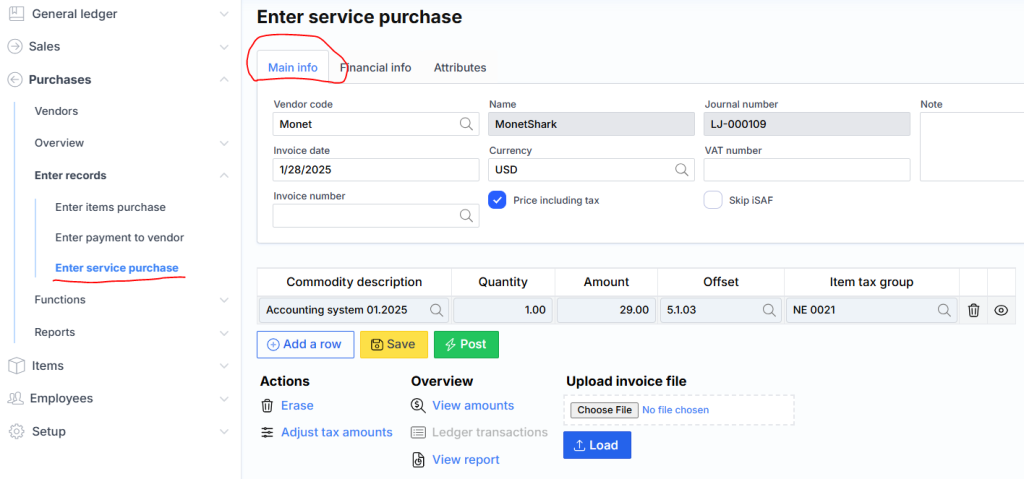
Task: Click the eye icon in the commodity row
Action: click(x=1001, y=311)
